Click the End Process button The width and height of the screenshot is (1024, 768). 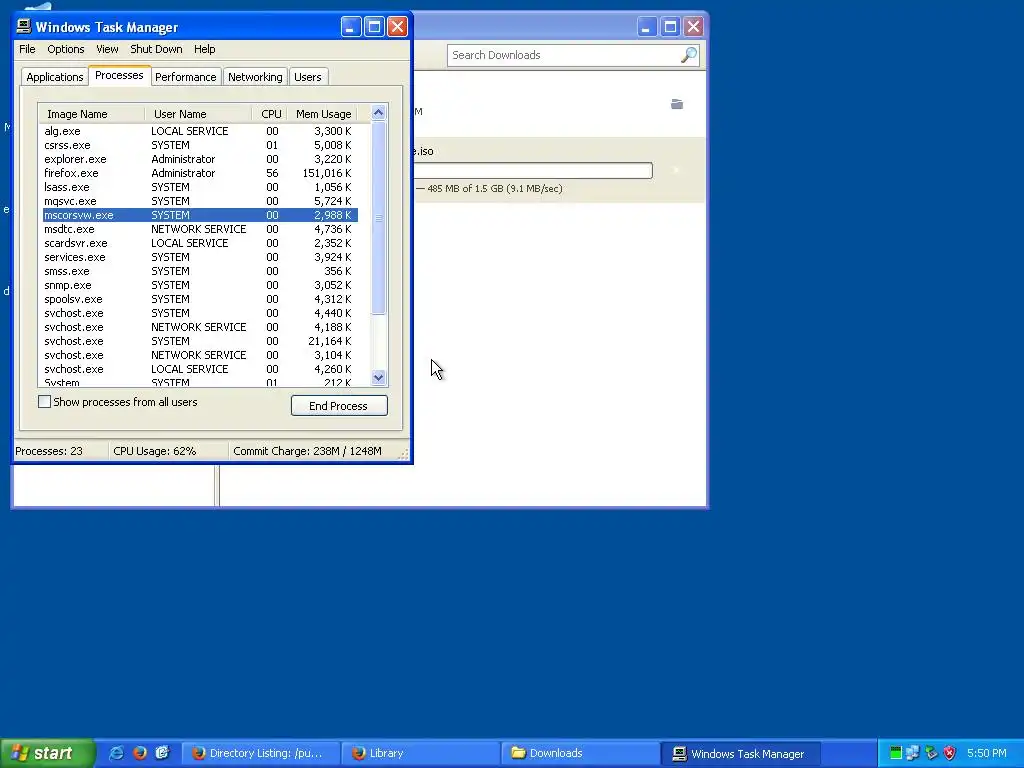(339, 406)
